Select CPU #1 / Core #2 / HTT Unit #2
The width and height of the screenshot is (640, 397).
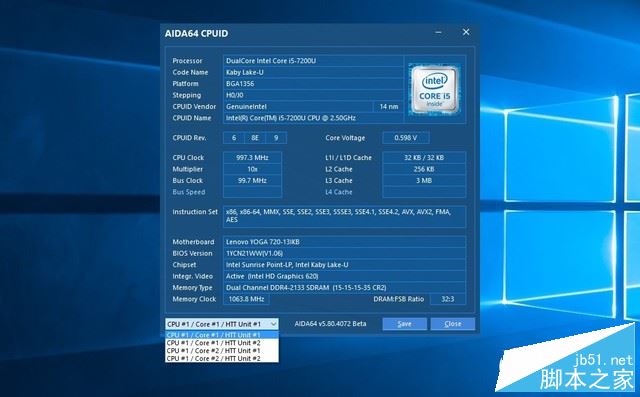click(222, 358)
